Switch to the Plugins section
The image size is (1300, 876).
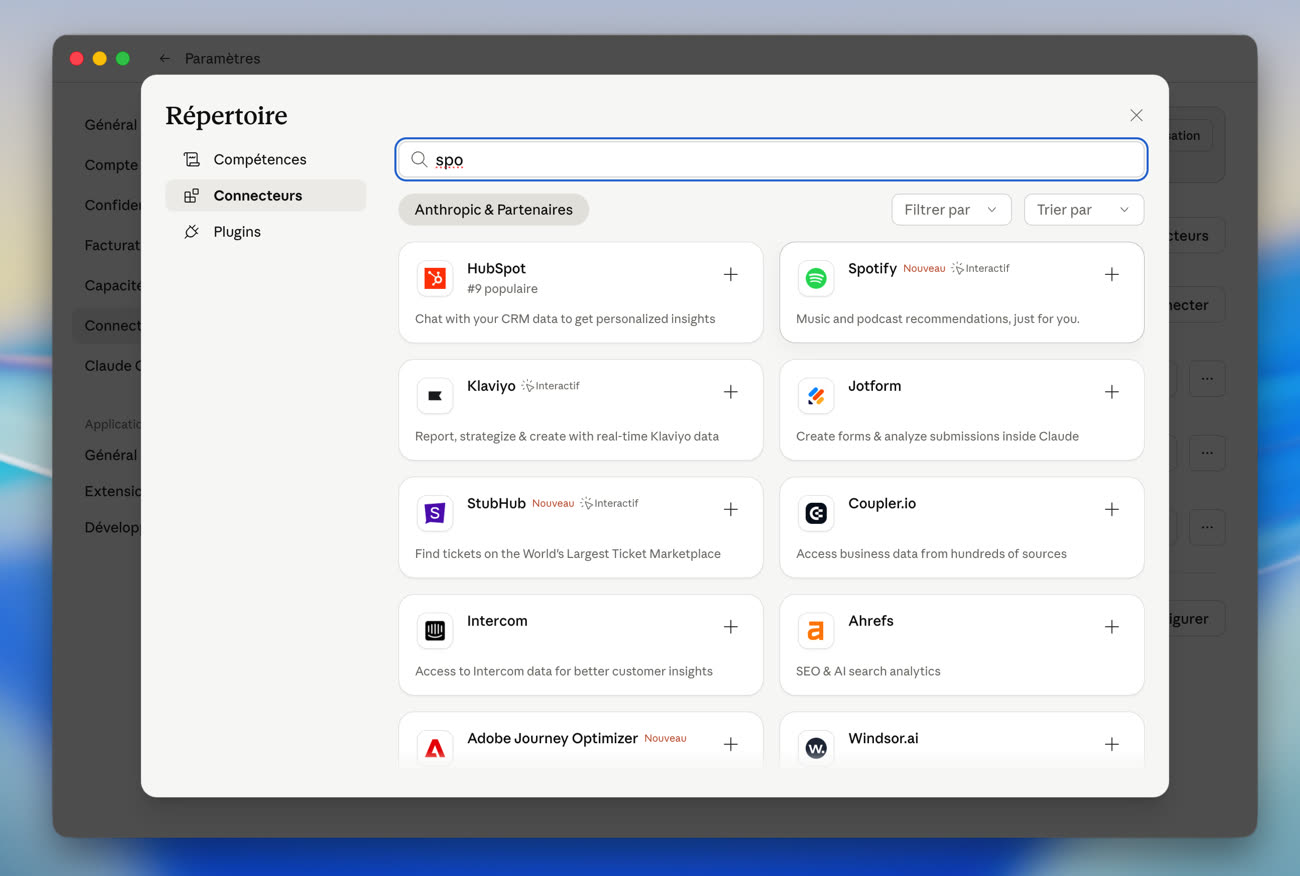tap(237, 232)
